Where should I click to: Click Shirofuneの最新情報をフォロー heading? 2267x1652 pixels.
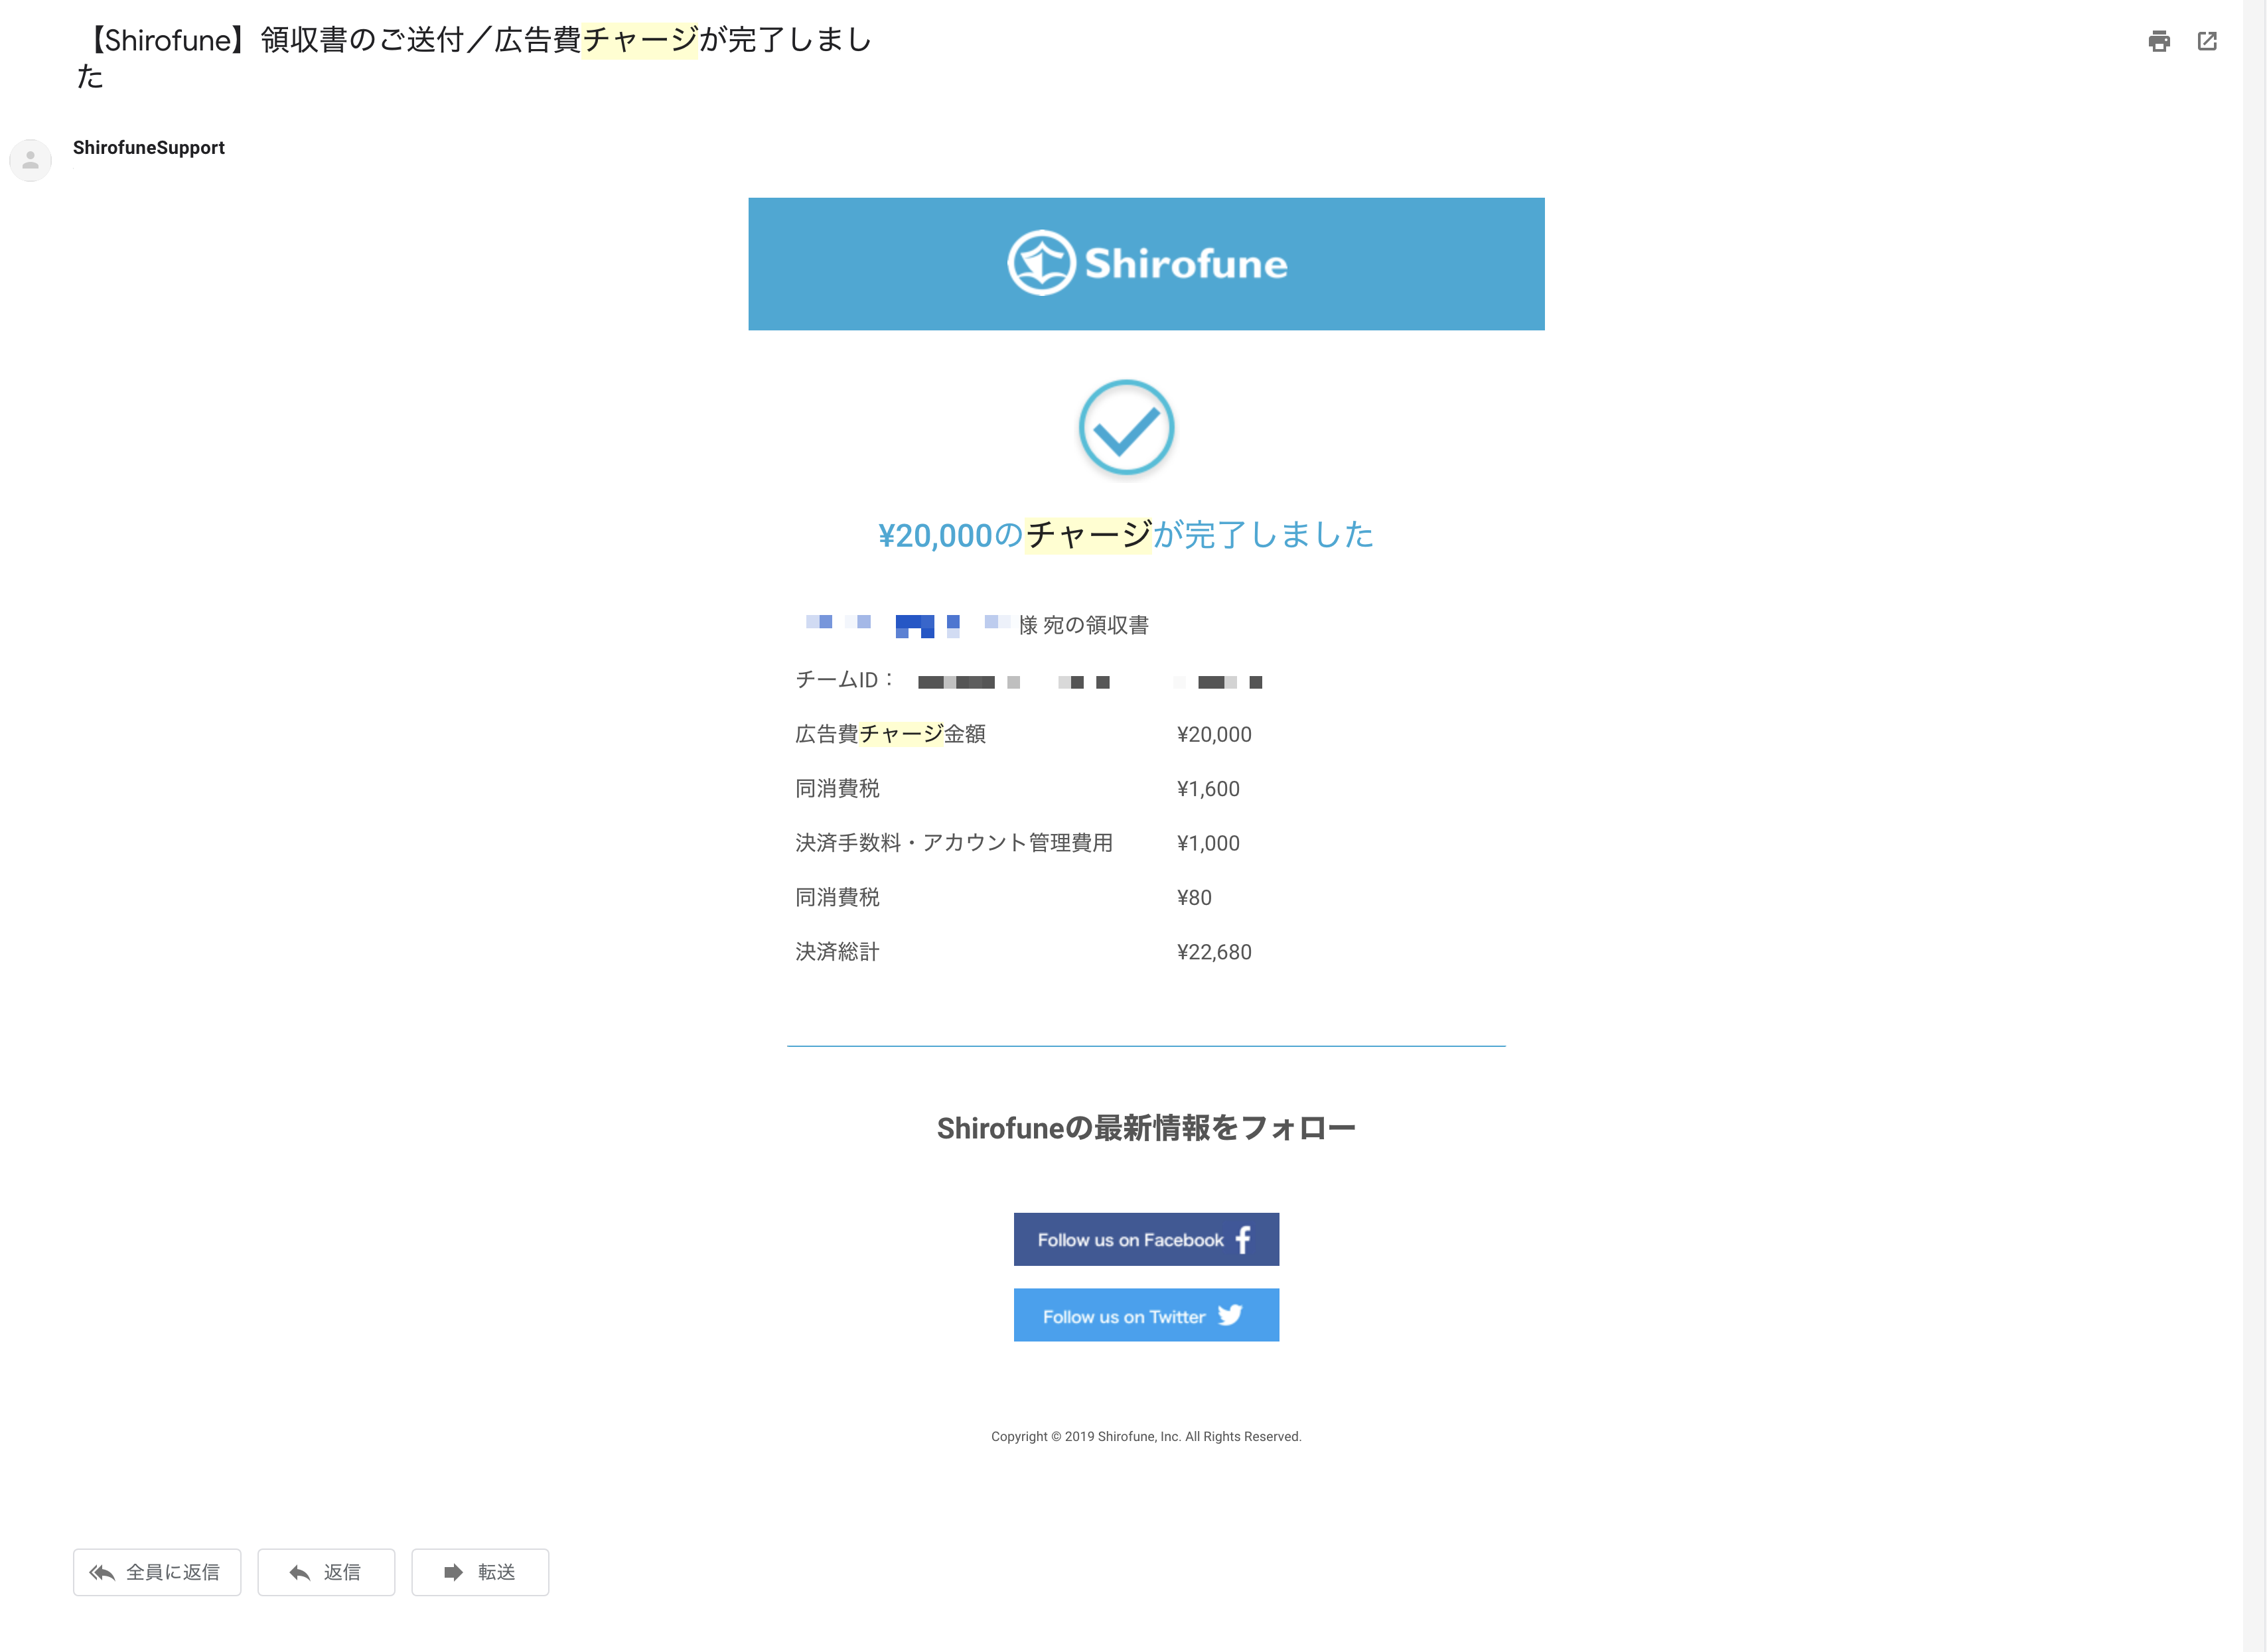pyautogui.click(x=1146, y=1128)
